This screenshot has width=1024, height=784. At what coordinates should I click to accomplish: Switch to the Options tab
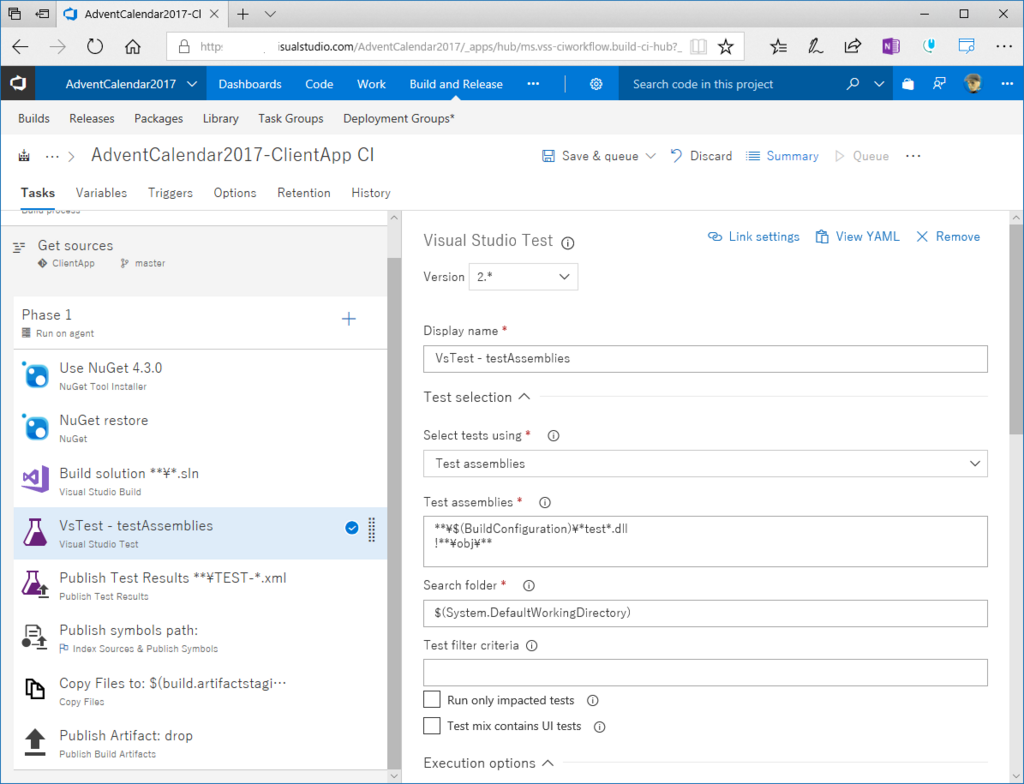235,193
